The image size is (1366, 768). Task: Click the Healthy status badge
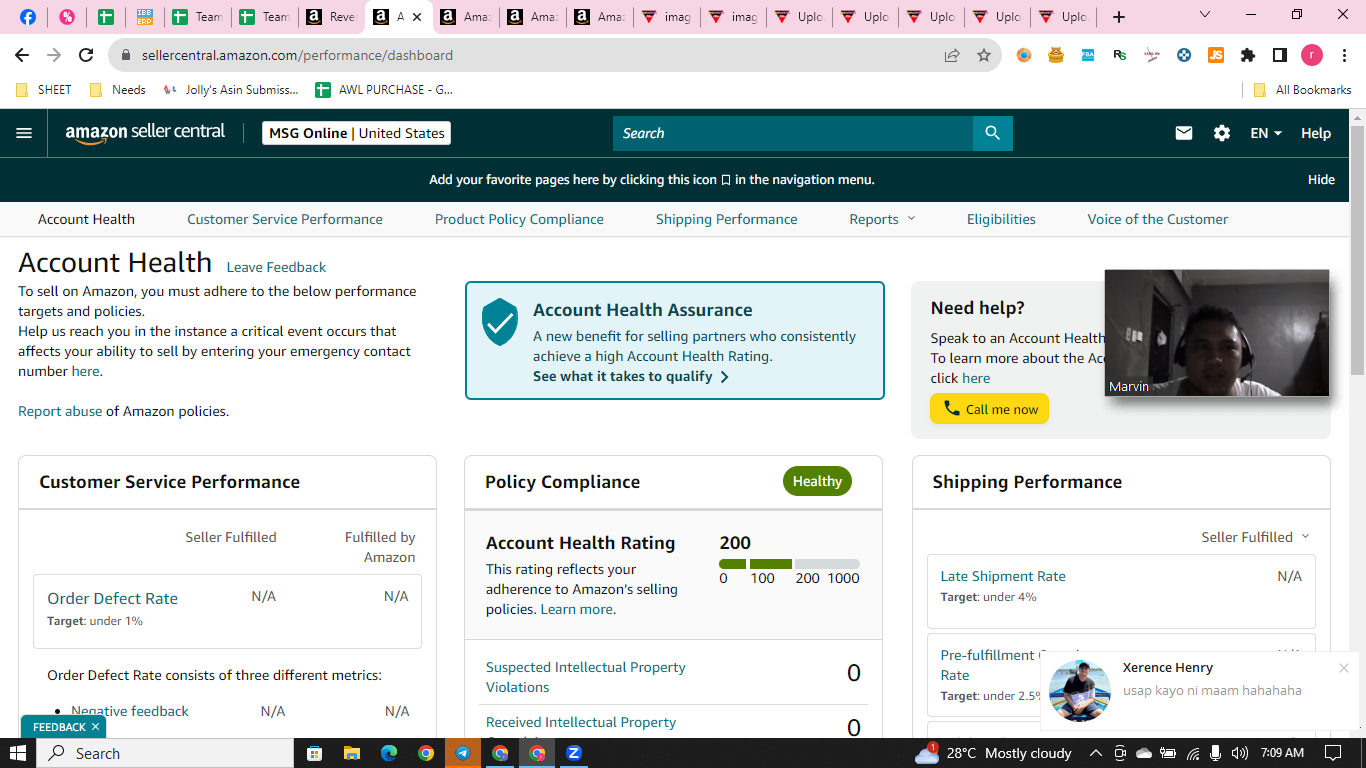[x=817, y=481]
